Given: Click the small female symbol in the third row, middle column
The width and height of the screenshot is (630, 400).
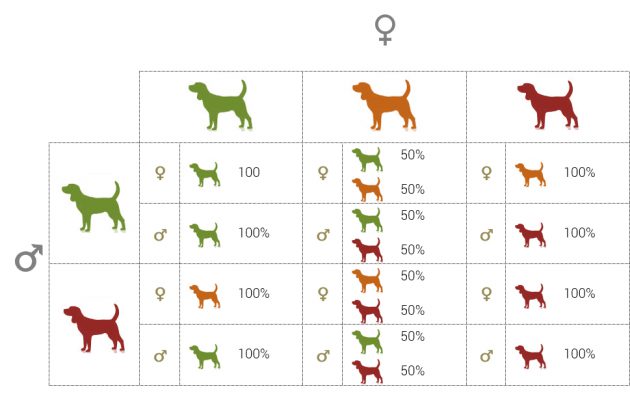Looking at the screenshot, I should [x=323, y=294].
